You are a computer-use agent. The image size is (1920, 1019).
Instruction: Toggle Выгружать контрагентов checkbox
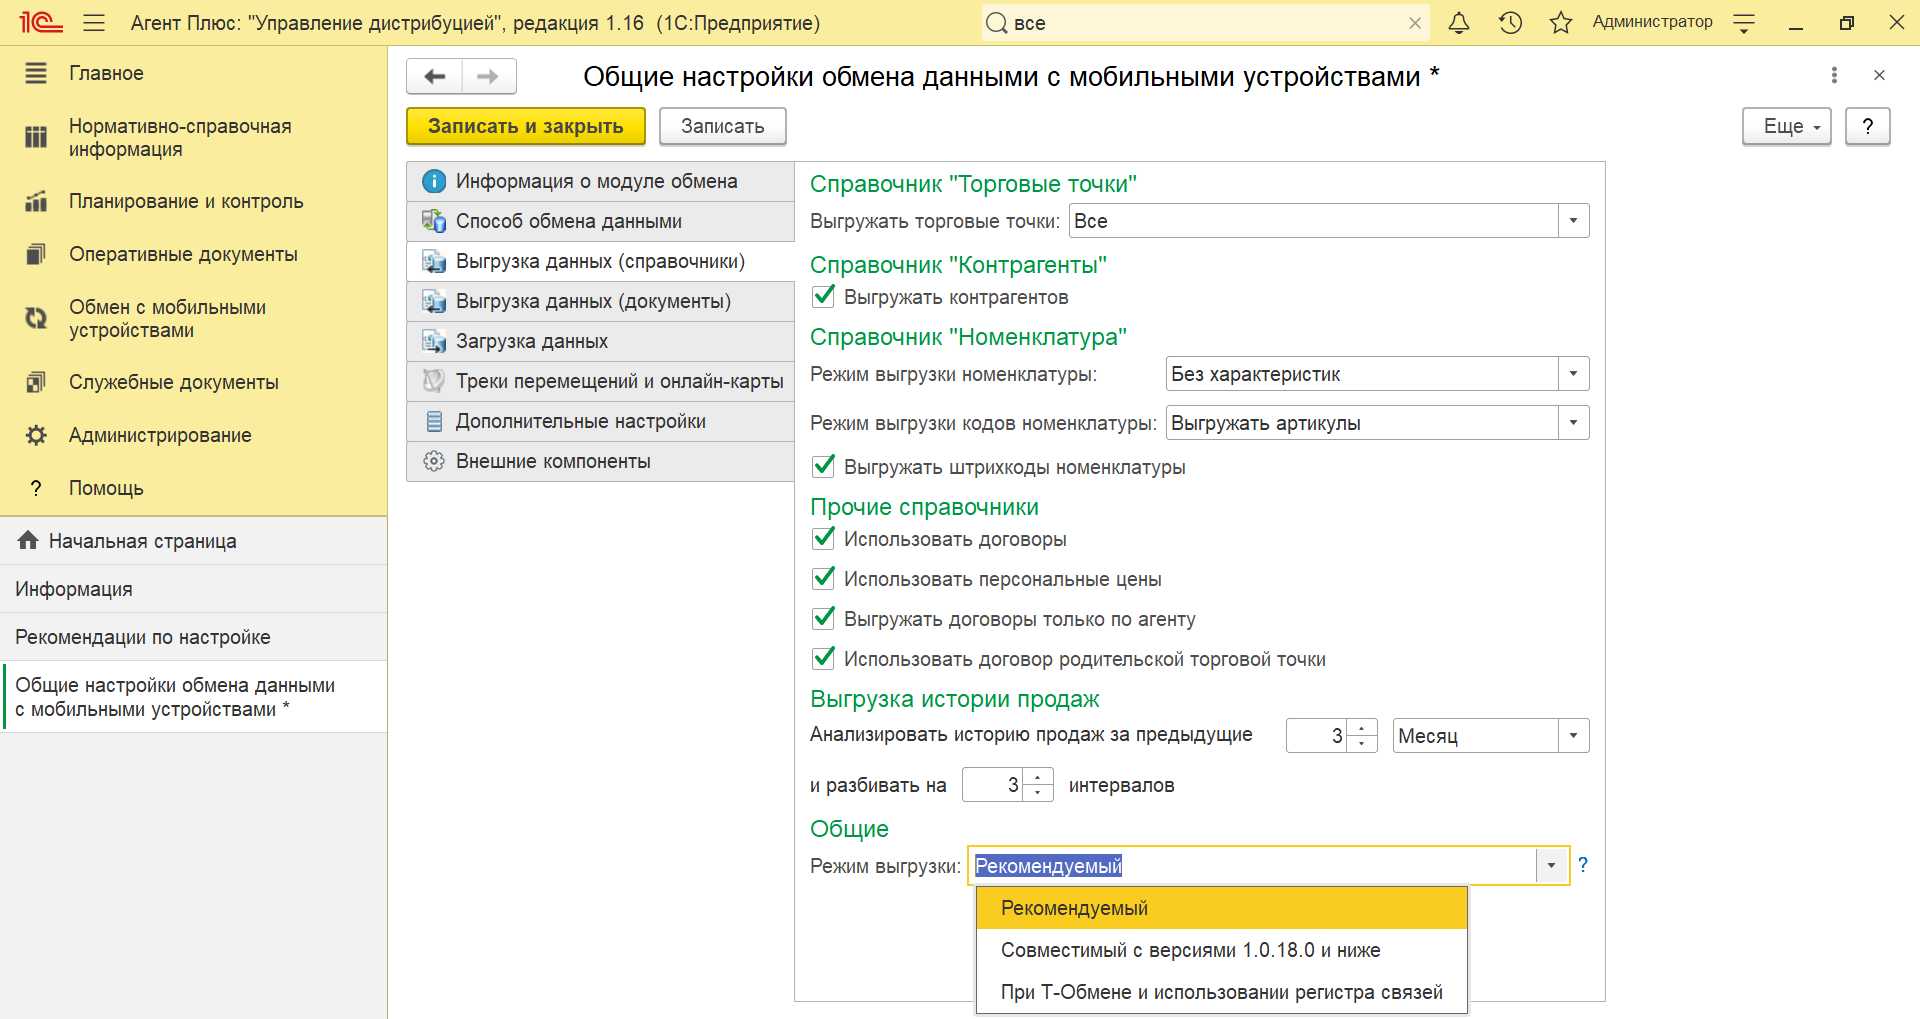824,296
